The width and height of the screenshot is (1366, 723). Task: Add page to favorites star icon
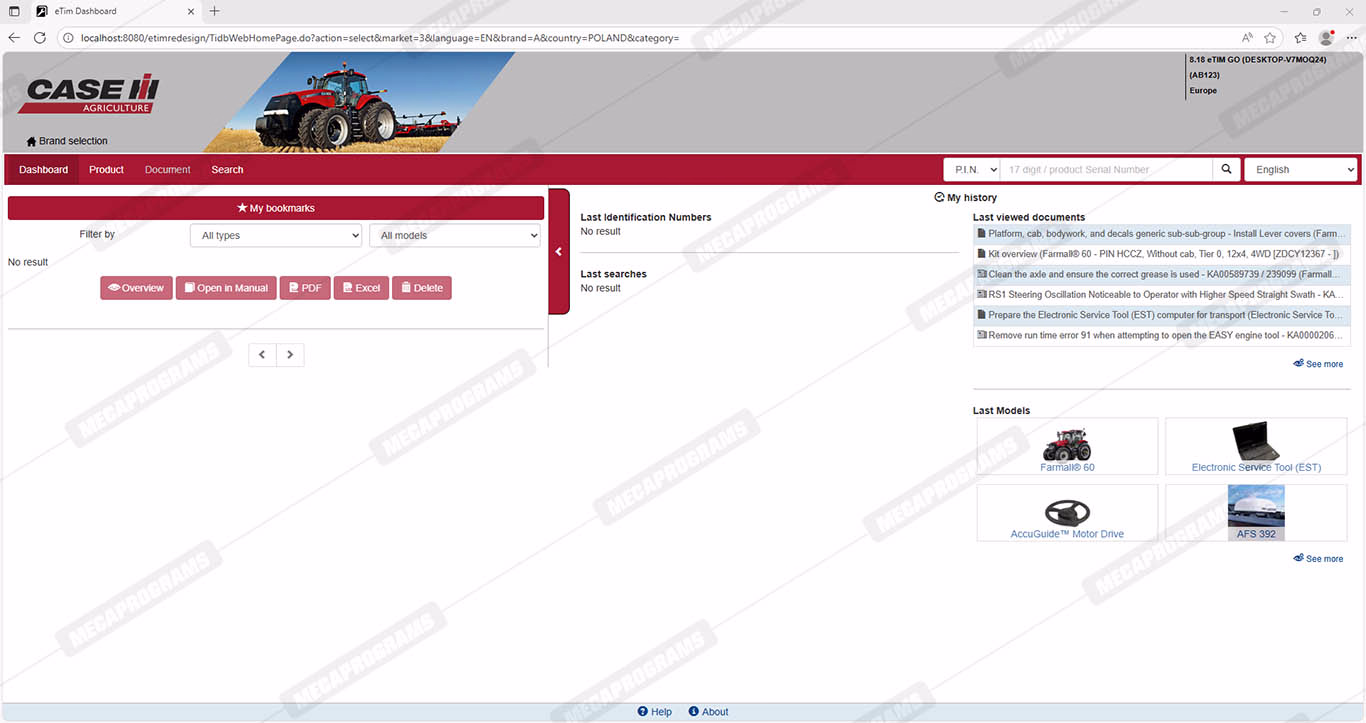(x=1270, y=38)
